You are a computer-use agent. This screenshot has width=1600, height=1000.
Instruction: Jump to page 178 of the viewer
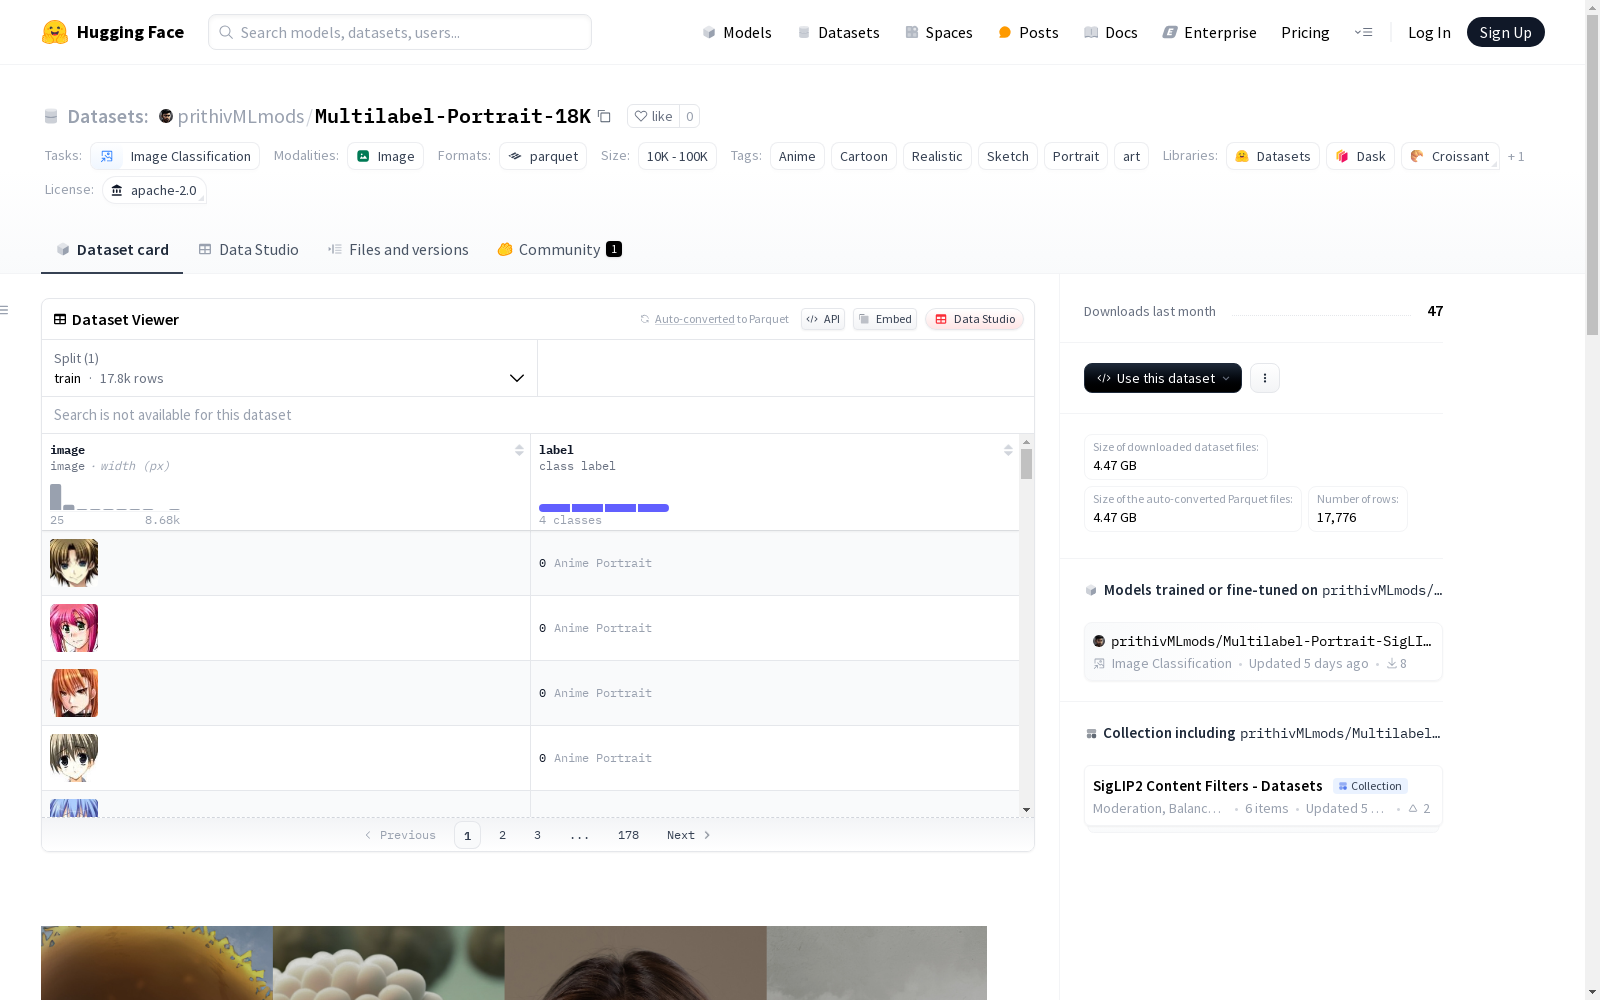coord(628,835)
